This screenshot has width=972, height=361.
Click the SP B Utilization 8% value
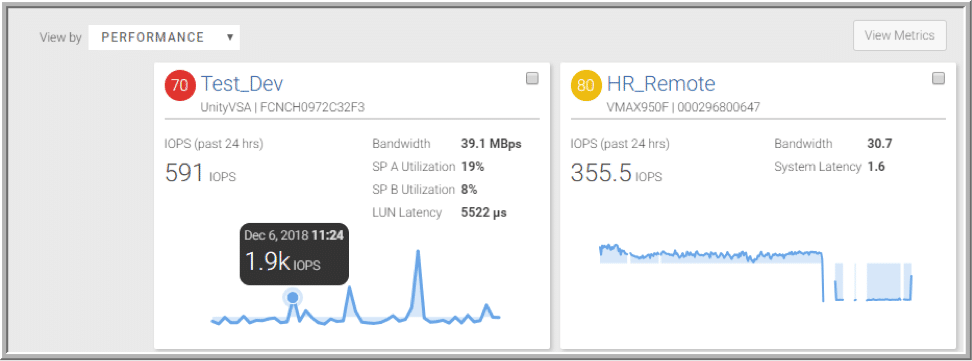469,190
